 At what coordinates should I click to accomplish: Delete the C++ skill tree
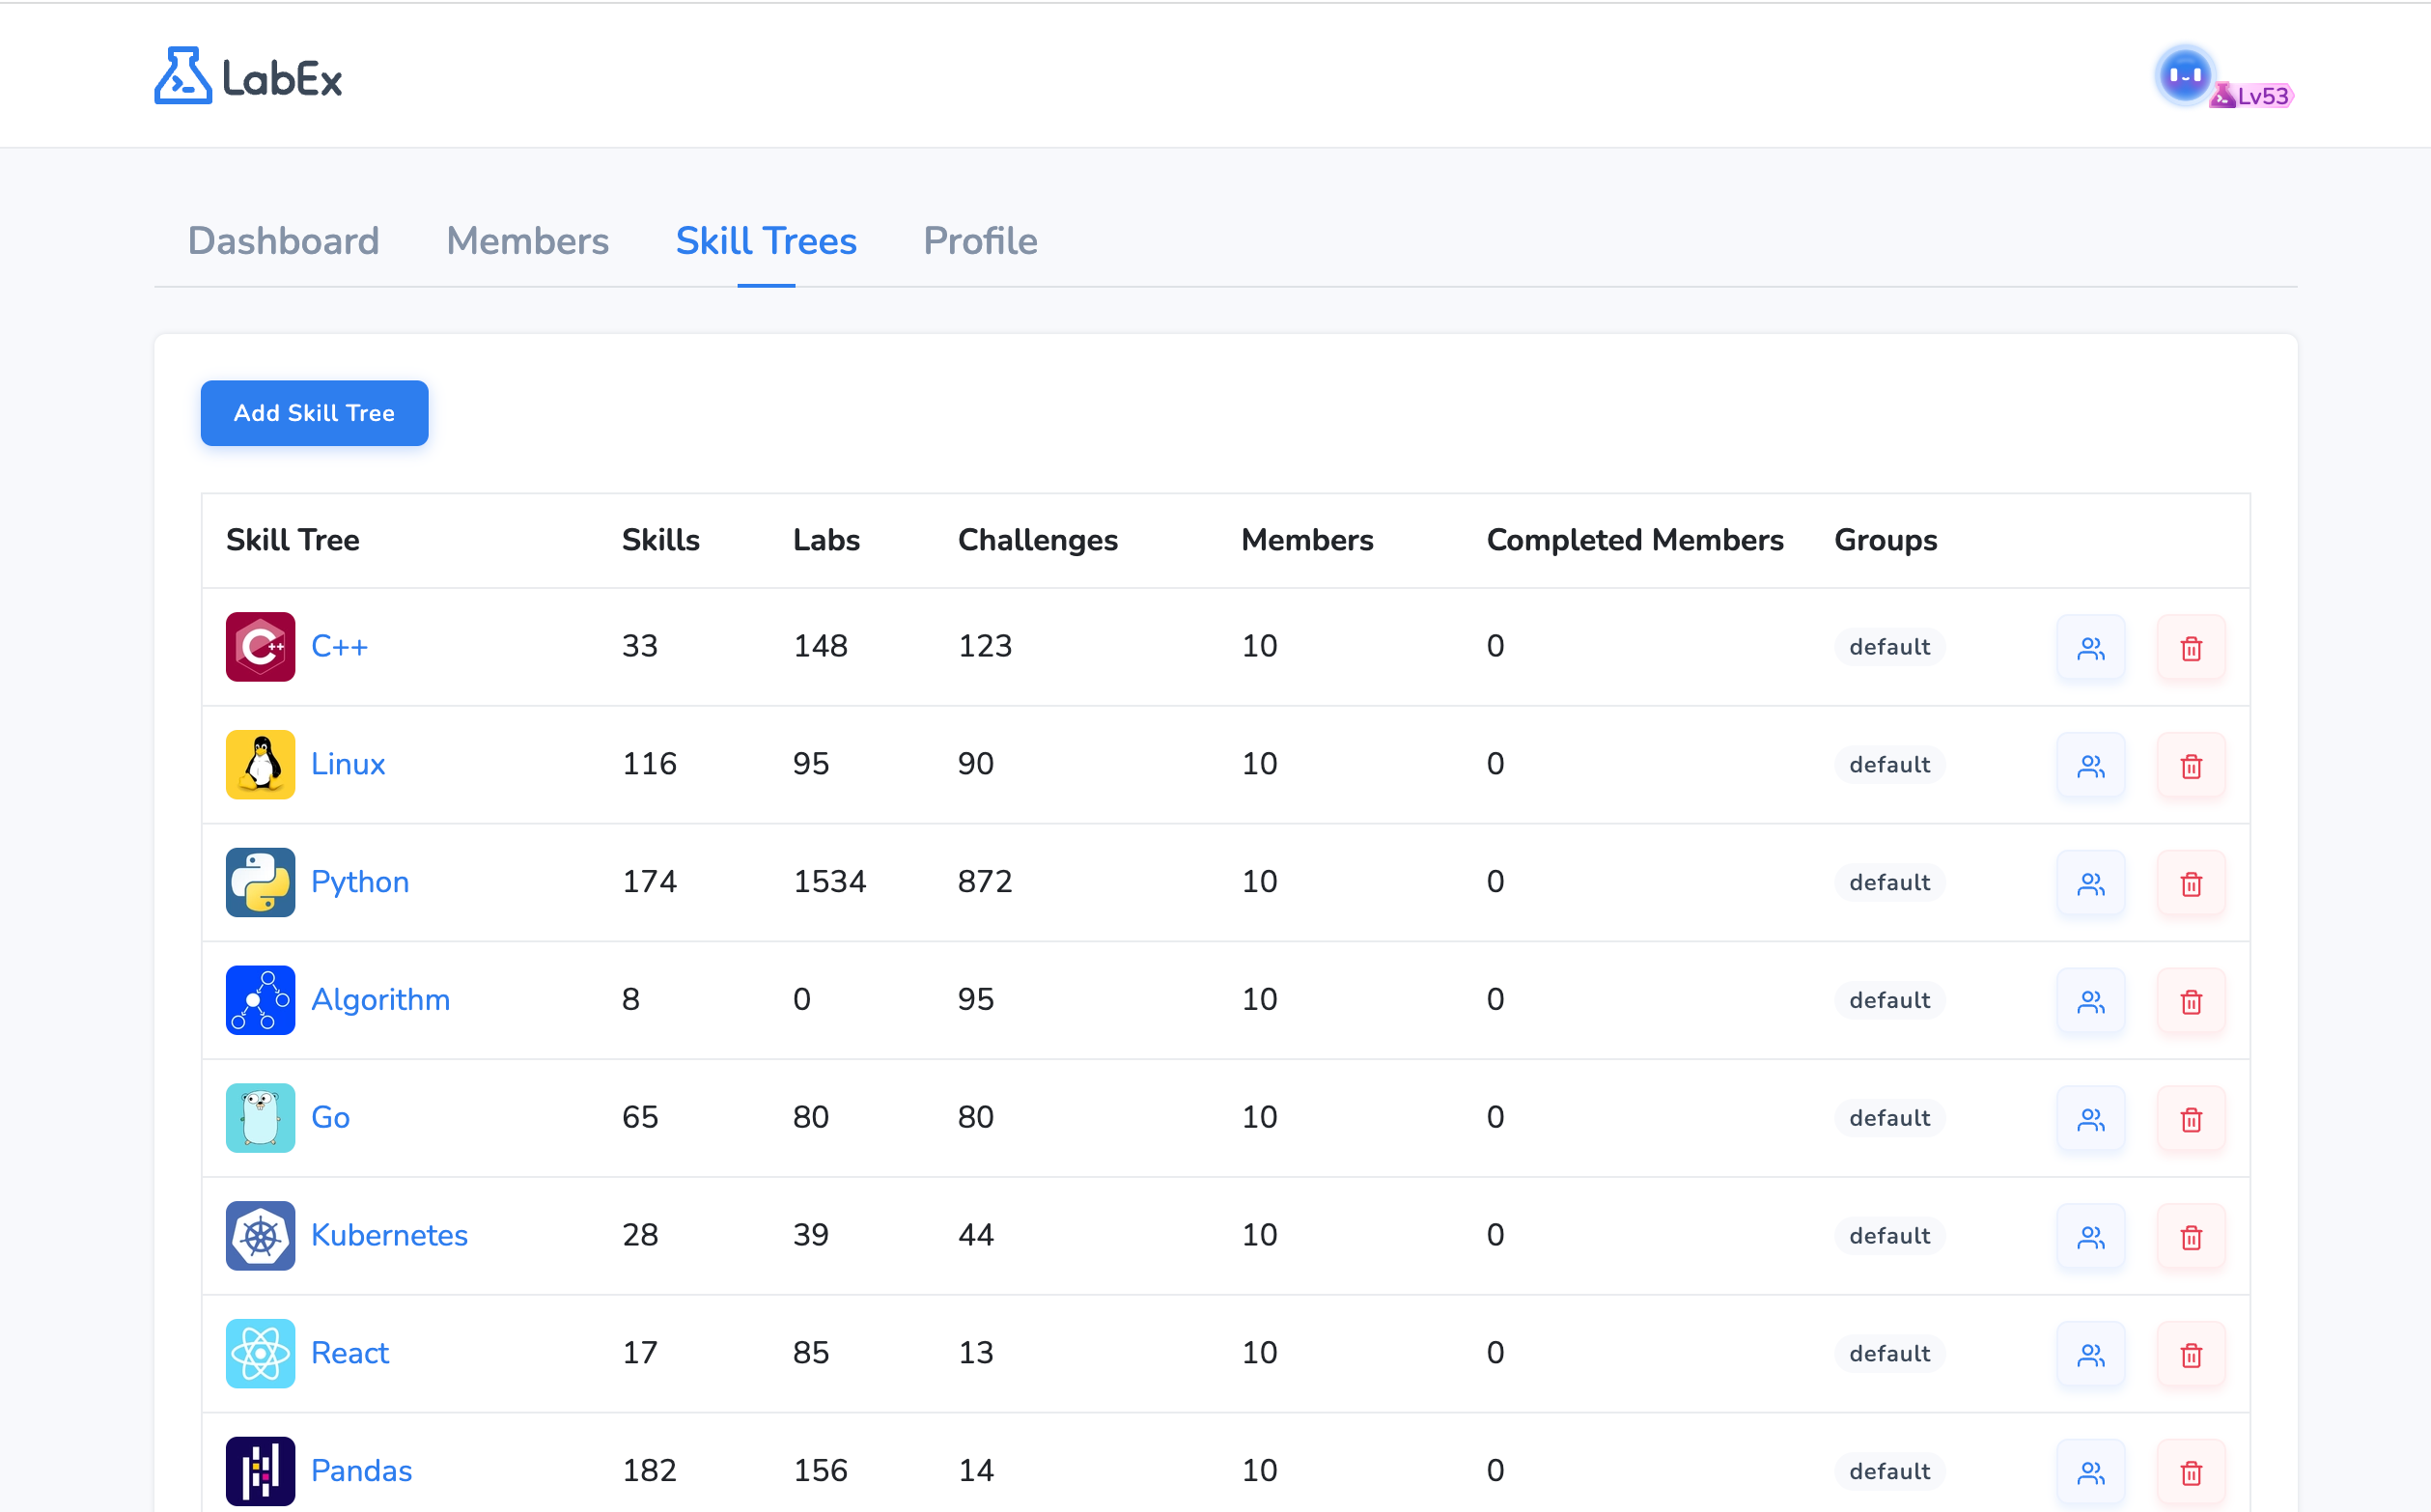(2190, 648)
